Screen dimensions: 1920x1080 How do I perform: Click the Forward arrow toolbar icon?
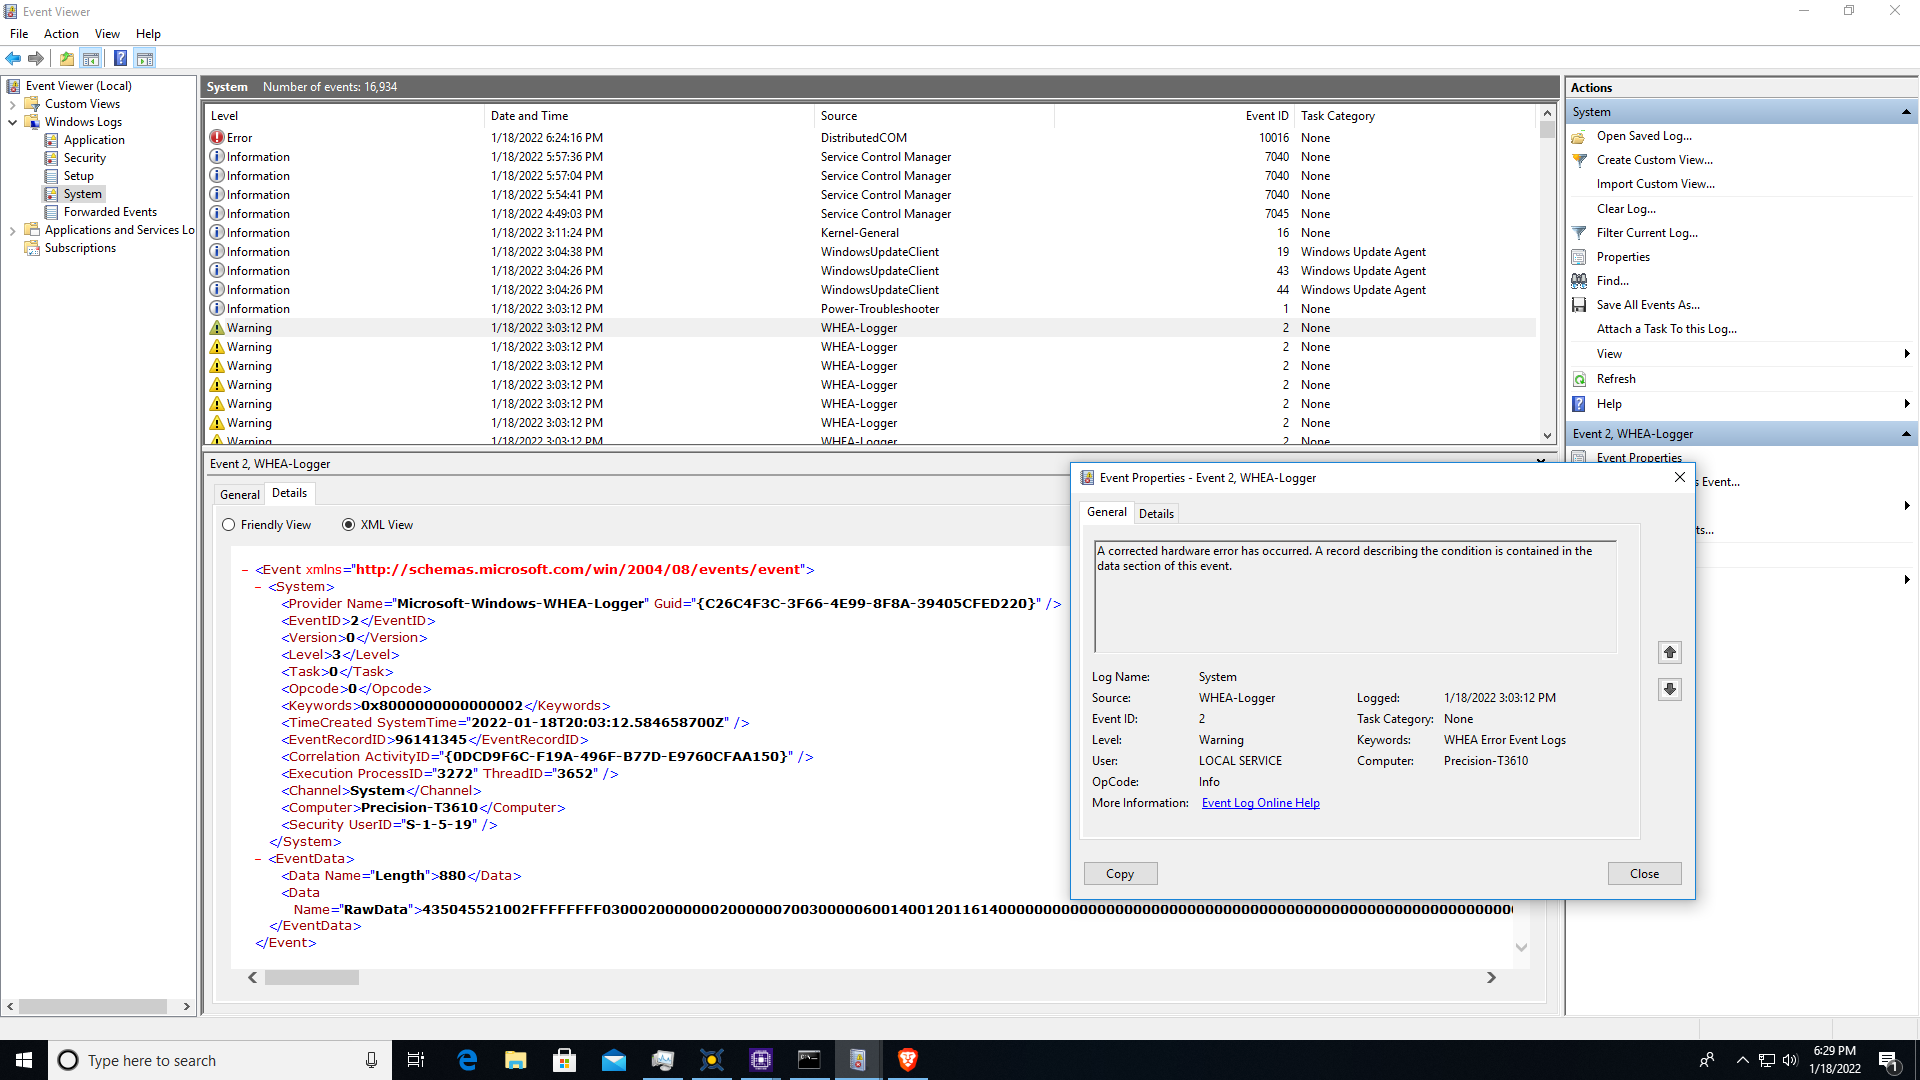point(36,59)
